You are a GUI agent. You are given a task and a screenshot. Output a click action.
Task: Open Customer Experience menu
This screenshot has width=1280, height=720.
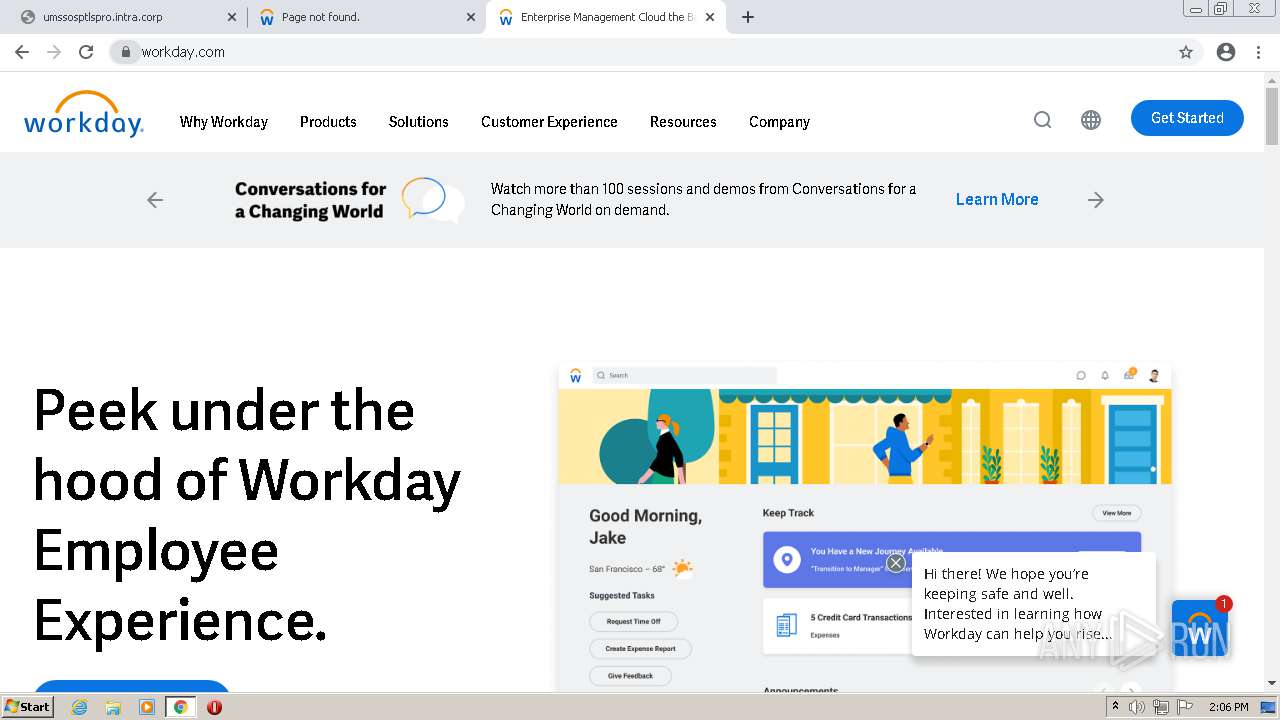(x=549, y=122)
